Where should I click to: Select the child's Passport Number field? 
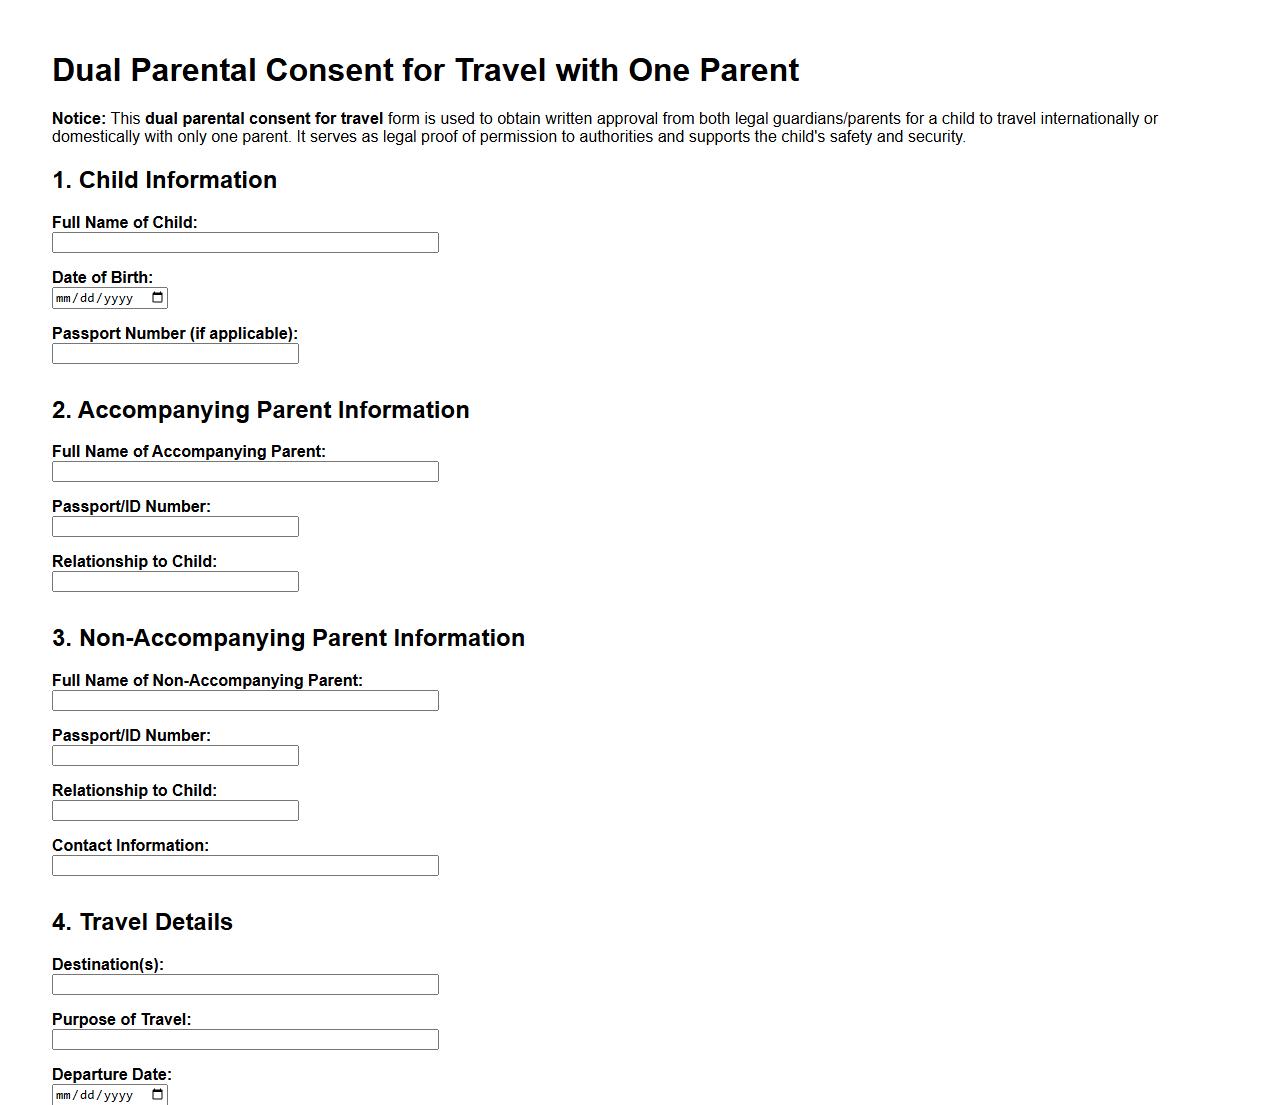point(175,353)
